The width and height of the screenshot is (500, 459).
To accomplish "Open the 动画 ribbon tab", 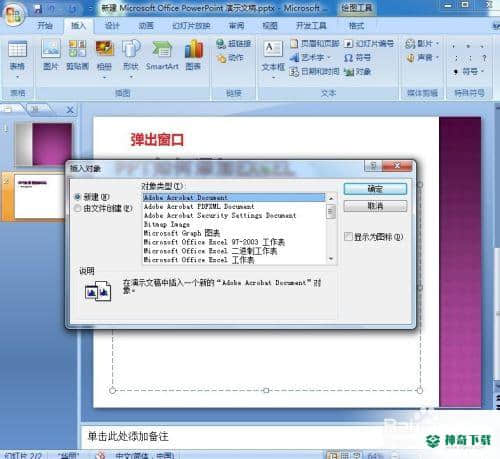I will coord(146,26).
